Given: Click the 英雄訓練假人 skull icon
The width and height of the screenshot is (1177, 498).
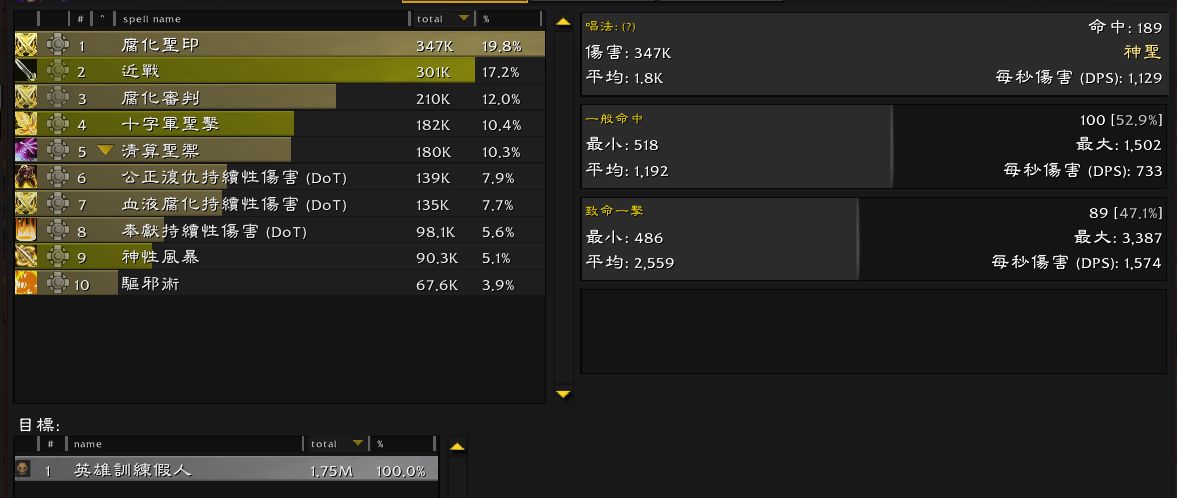Looking at the screenshot, I should pyautogui.click(x=23, y=469).
